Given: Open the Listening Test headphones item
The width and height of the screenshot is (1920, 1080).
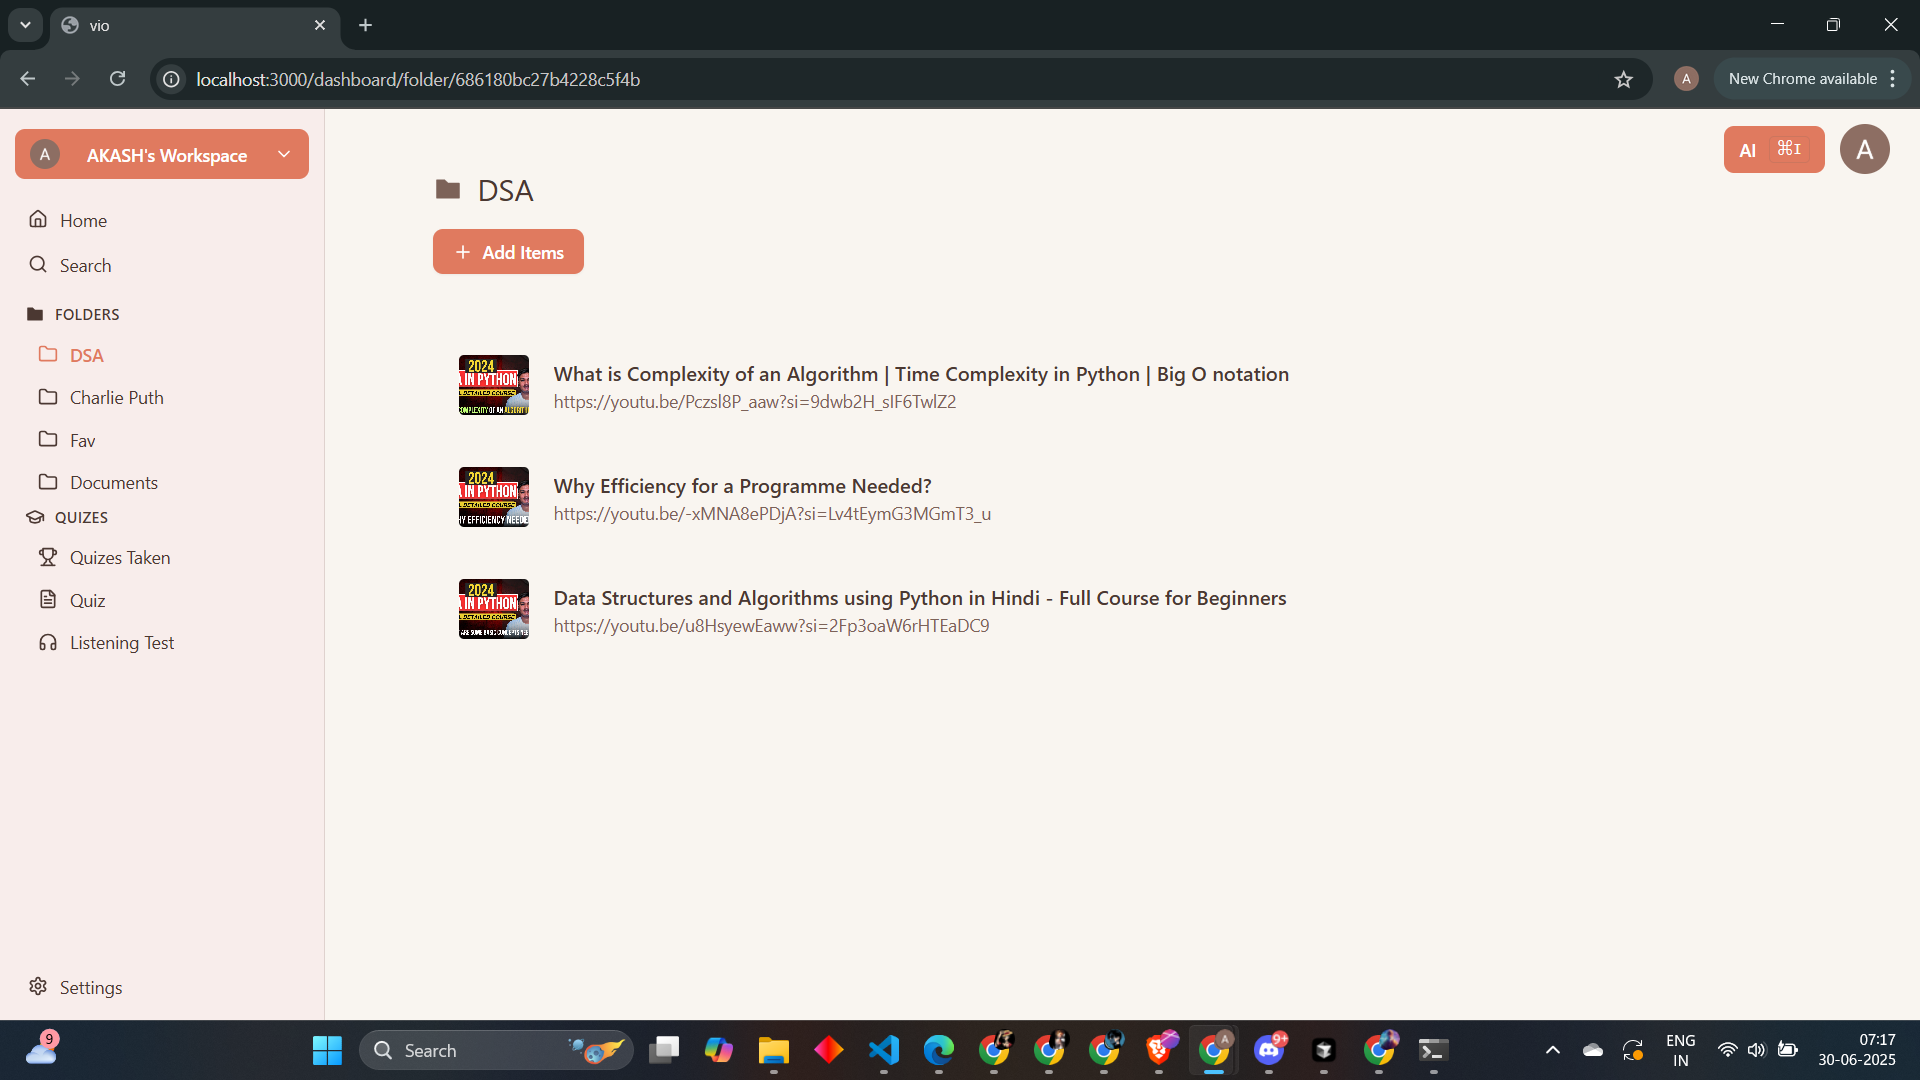Looking at the screenshot, I should coord(121,643).
